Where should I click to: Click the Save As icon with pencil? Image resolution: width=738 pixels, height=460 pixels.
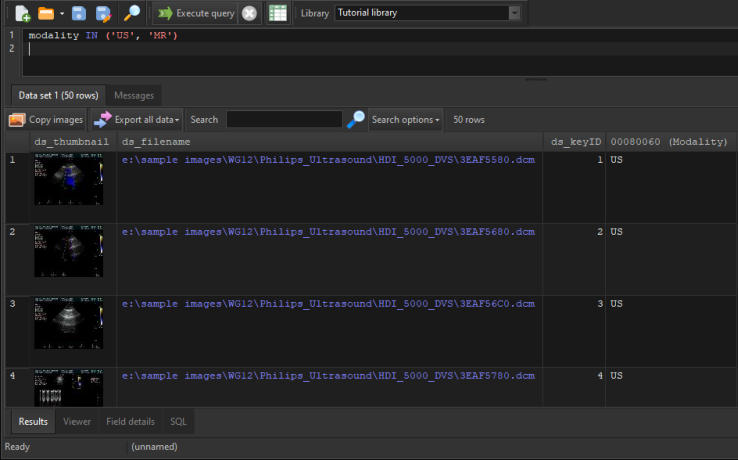[x=102, y=13]
